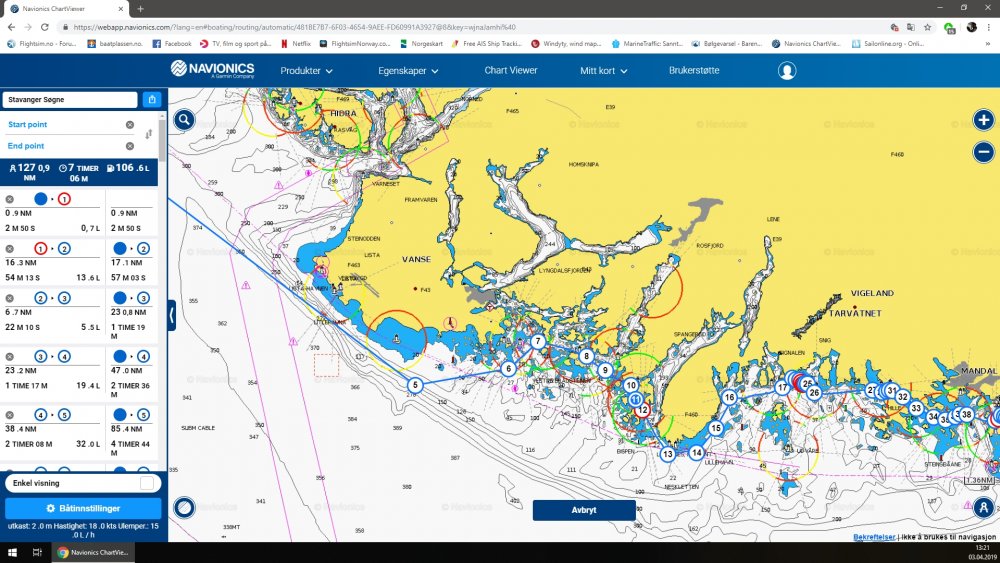
Task: Click the browser address bar
Action: coord(472,27)
